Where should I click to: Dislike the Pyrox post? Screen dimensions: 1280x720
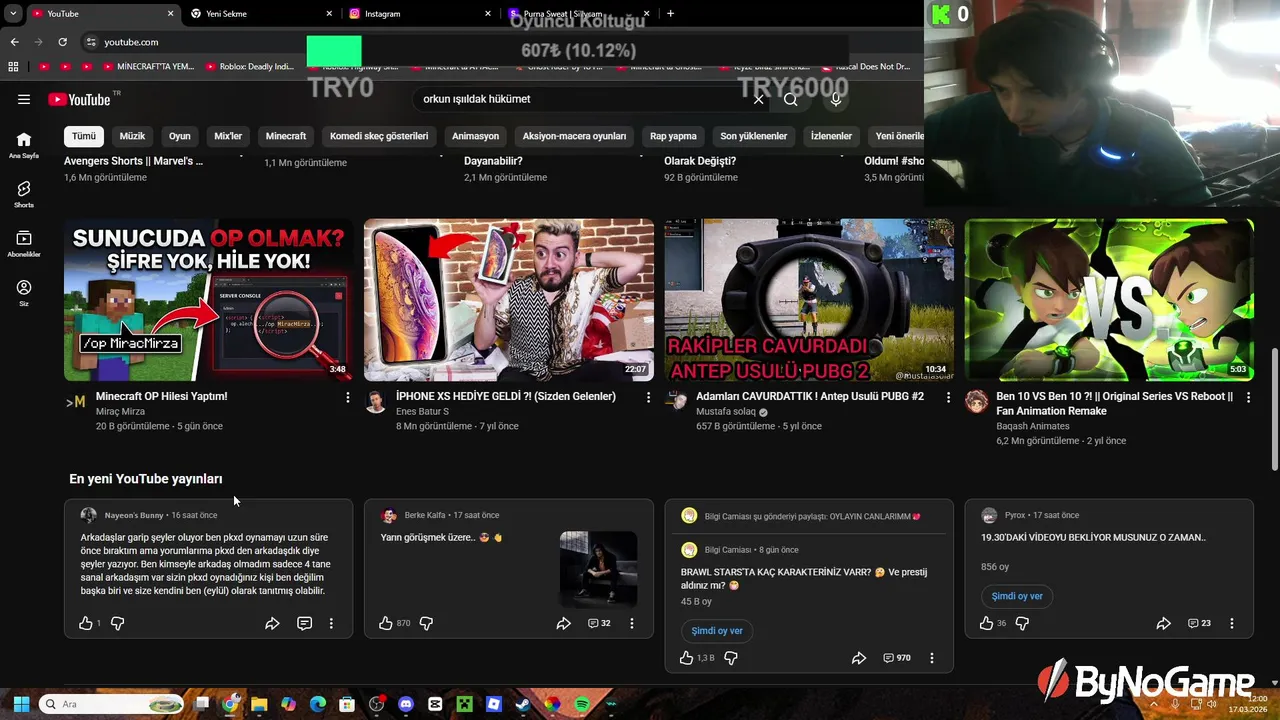click(x=1022, y=623)
